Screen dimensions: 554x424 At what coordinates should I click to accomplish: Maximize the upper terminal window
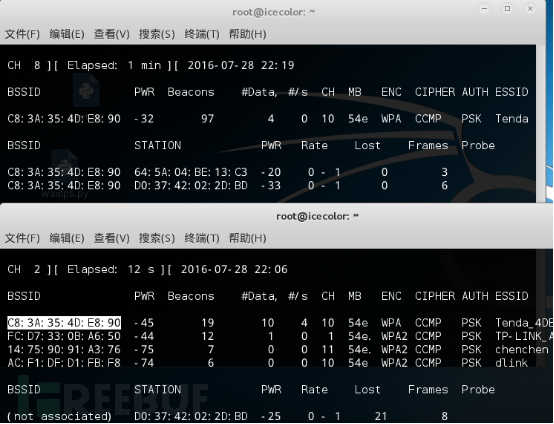tap(507, 8)
